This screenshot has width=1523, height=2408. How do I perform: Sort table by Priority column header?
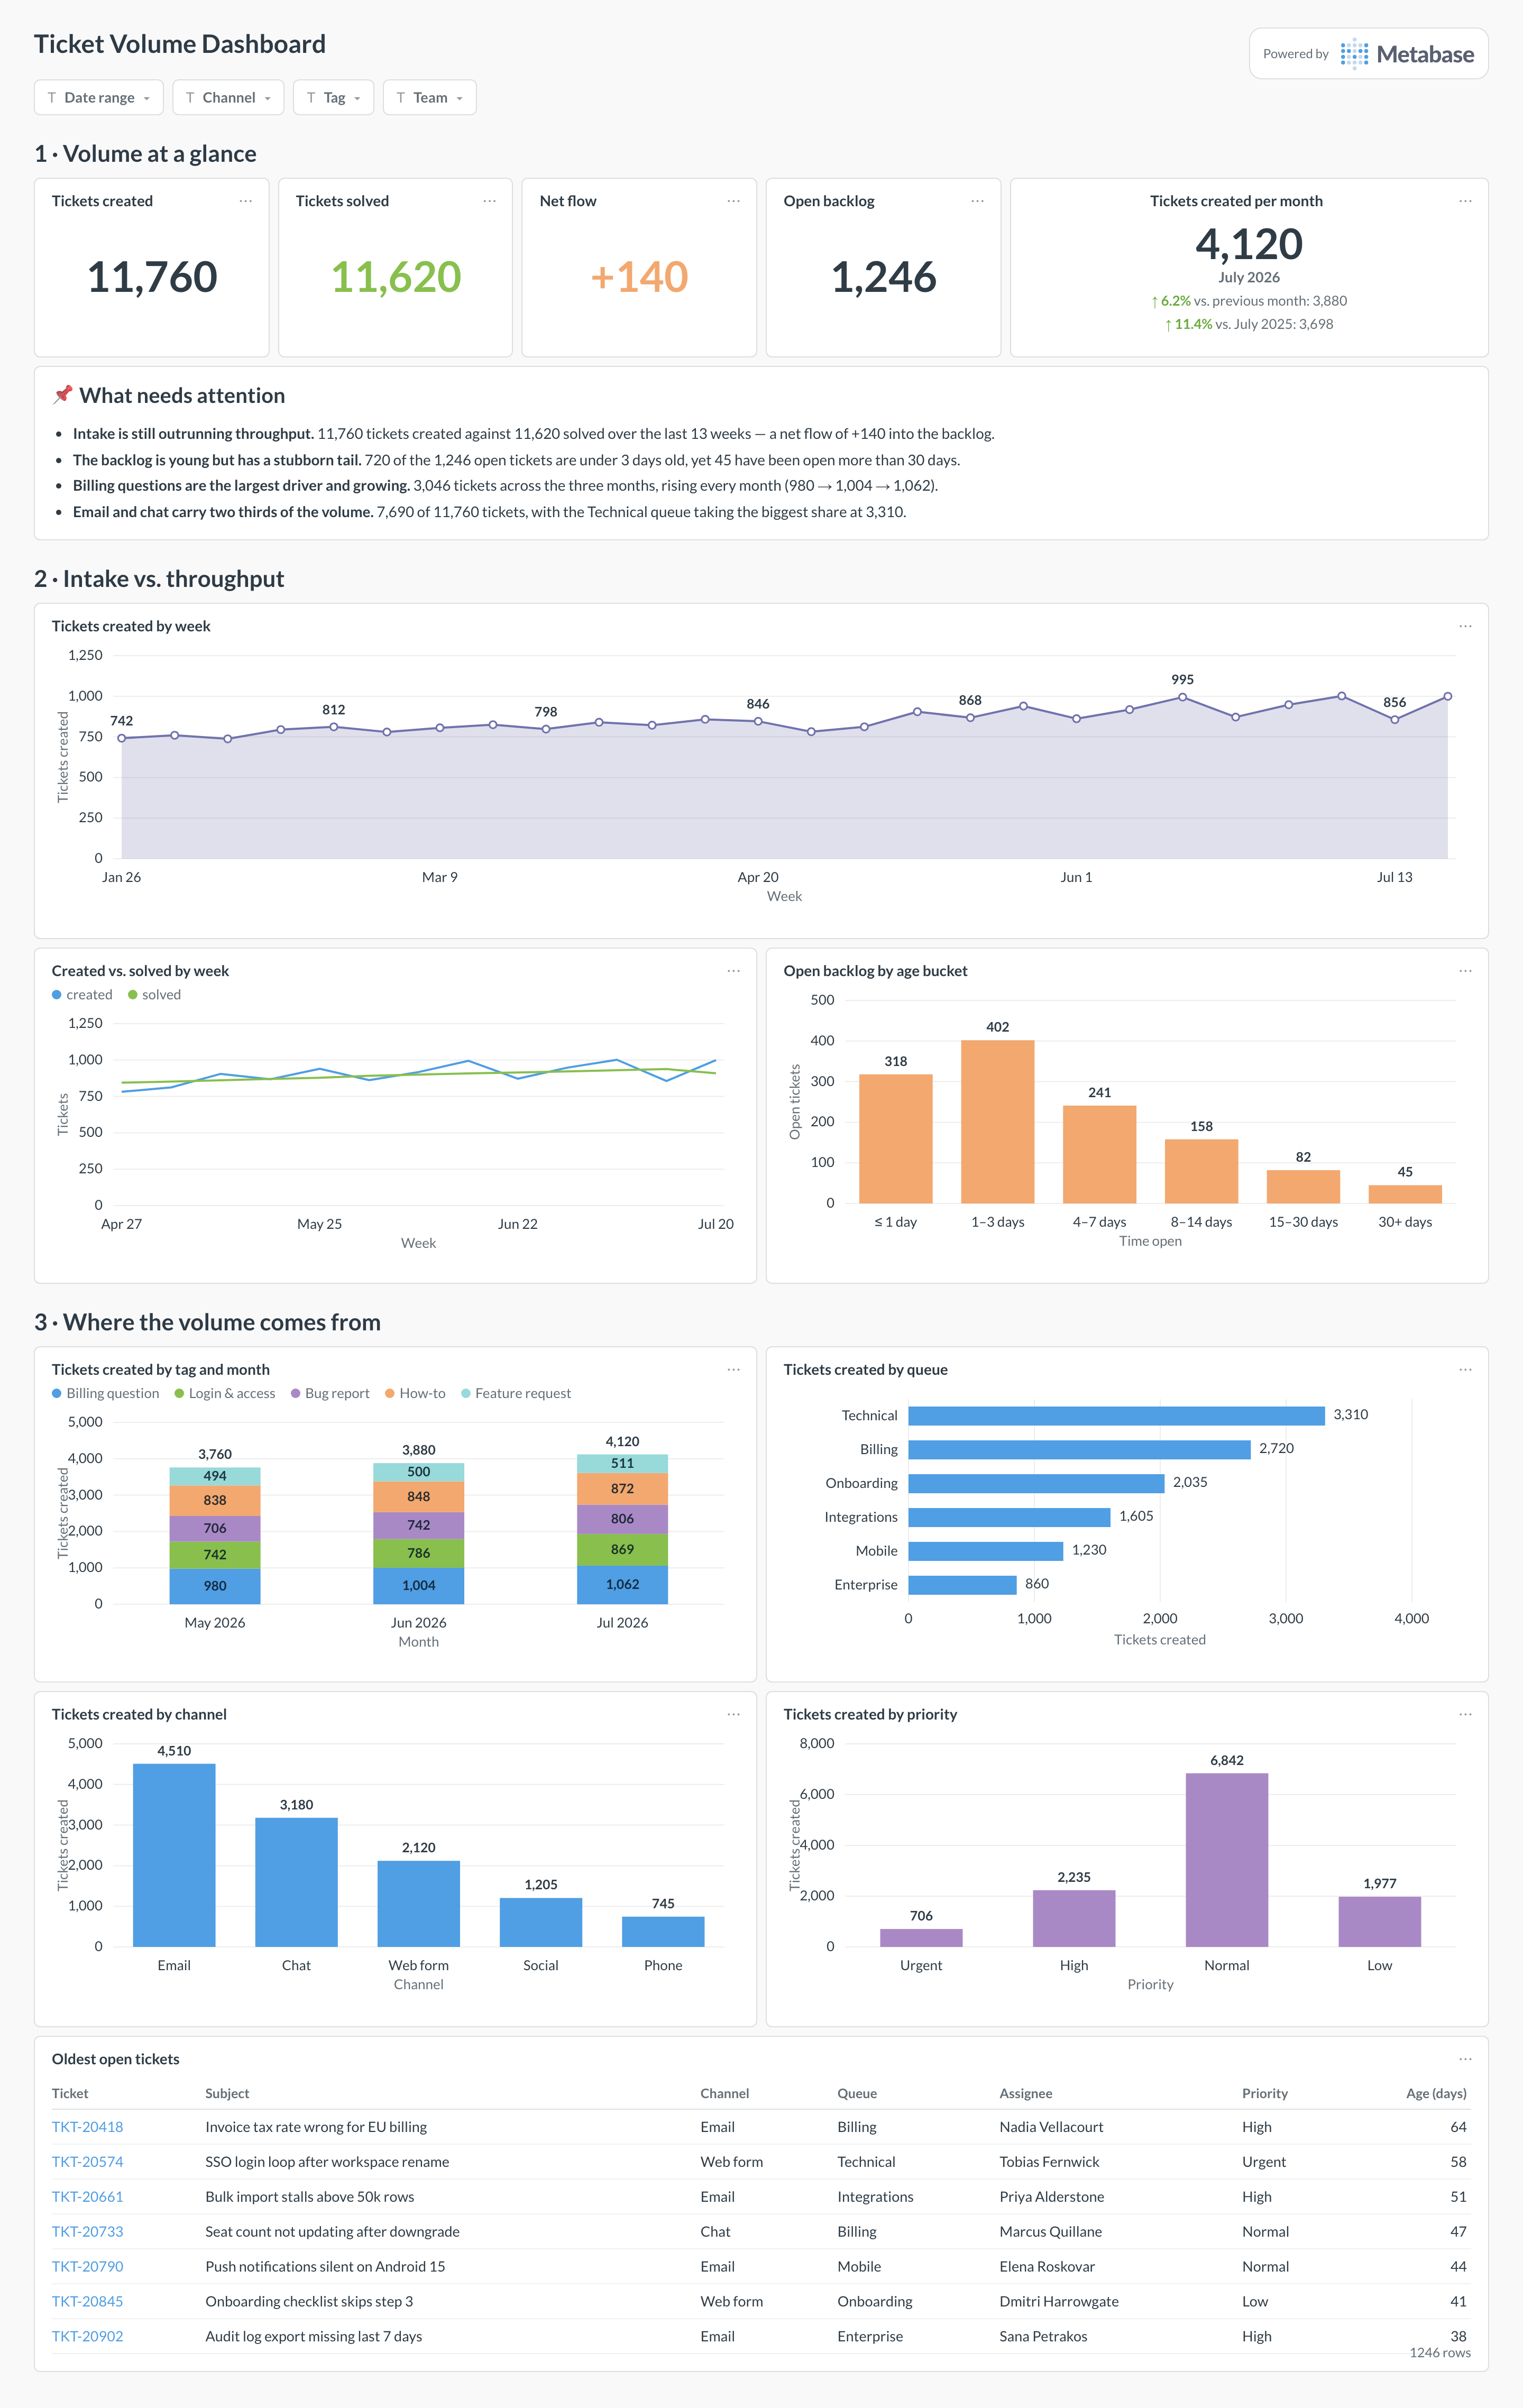pos(1265,2094)
